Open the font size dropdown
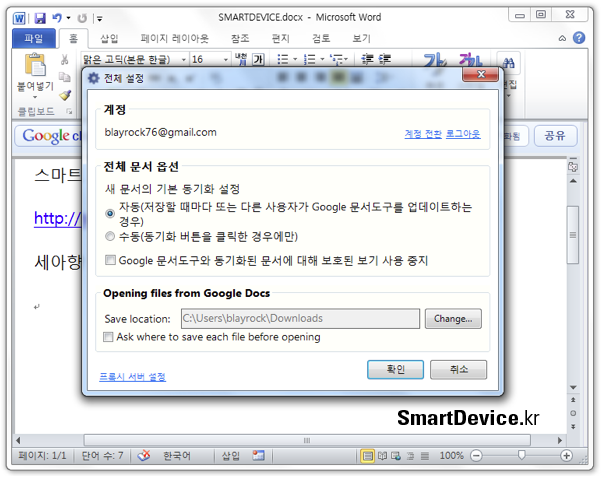The image size is (601, 478). [x=226, y=59]
